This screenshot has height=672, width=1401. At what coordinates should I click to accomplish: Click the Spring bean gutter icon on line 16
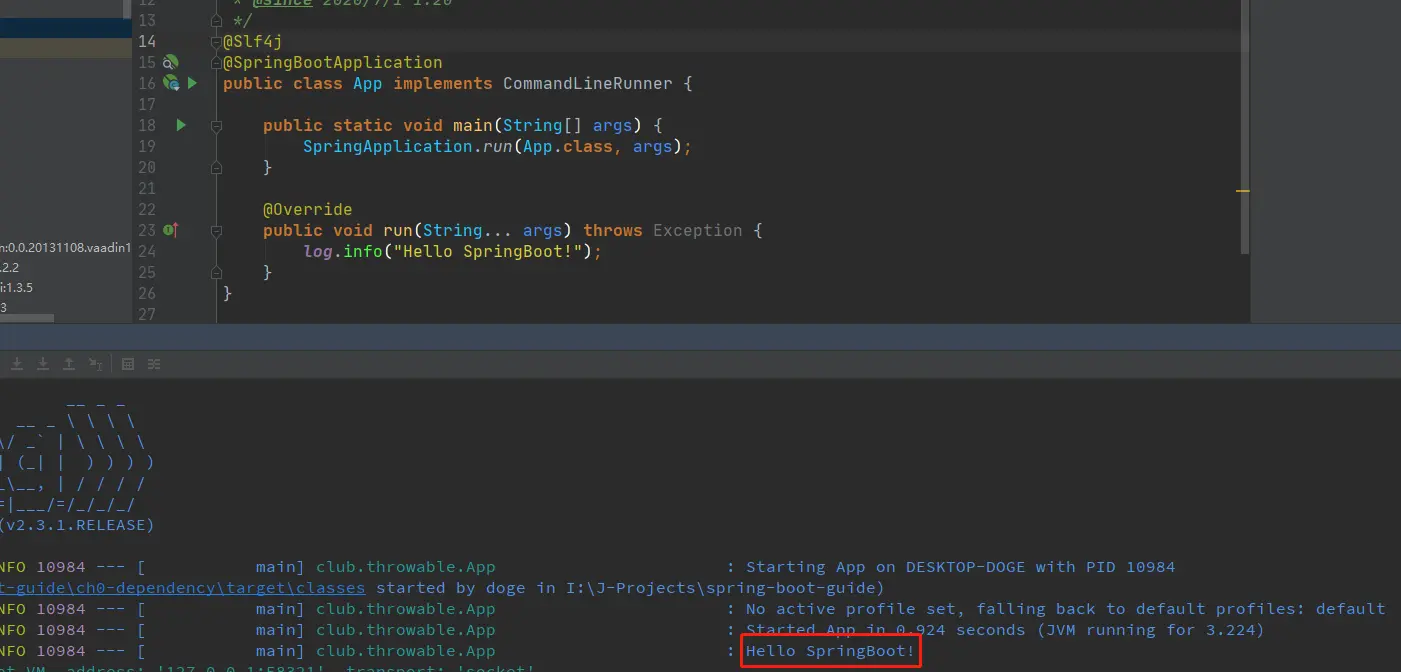[171, 83]
